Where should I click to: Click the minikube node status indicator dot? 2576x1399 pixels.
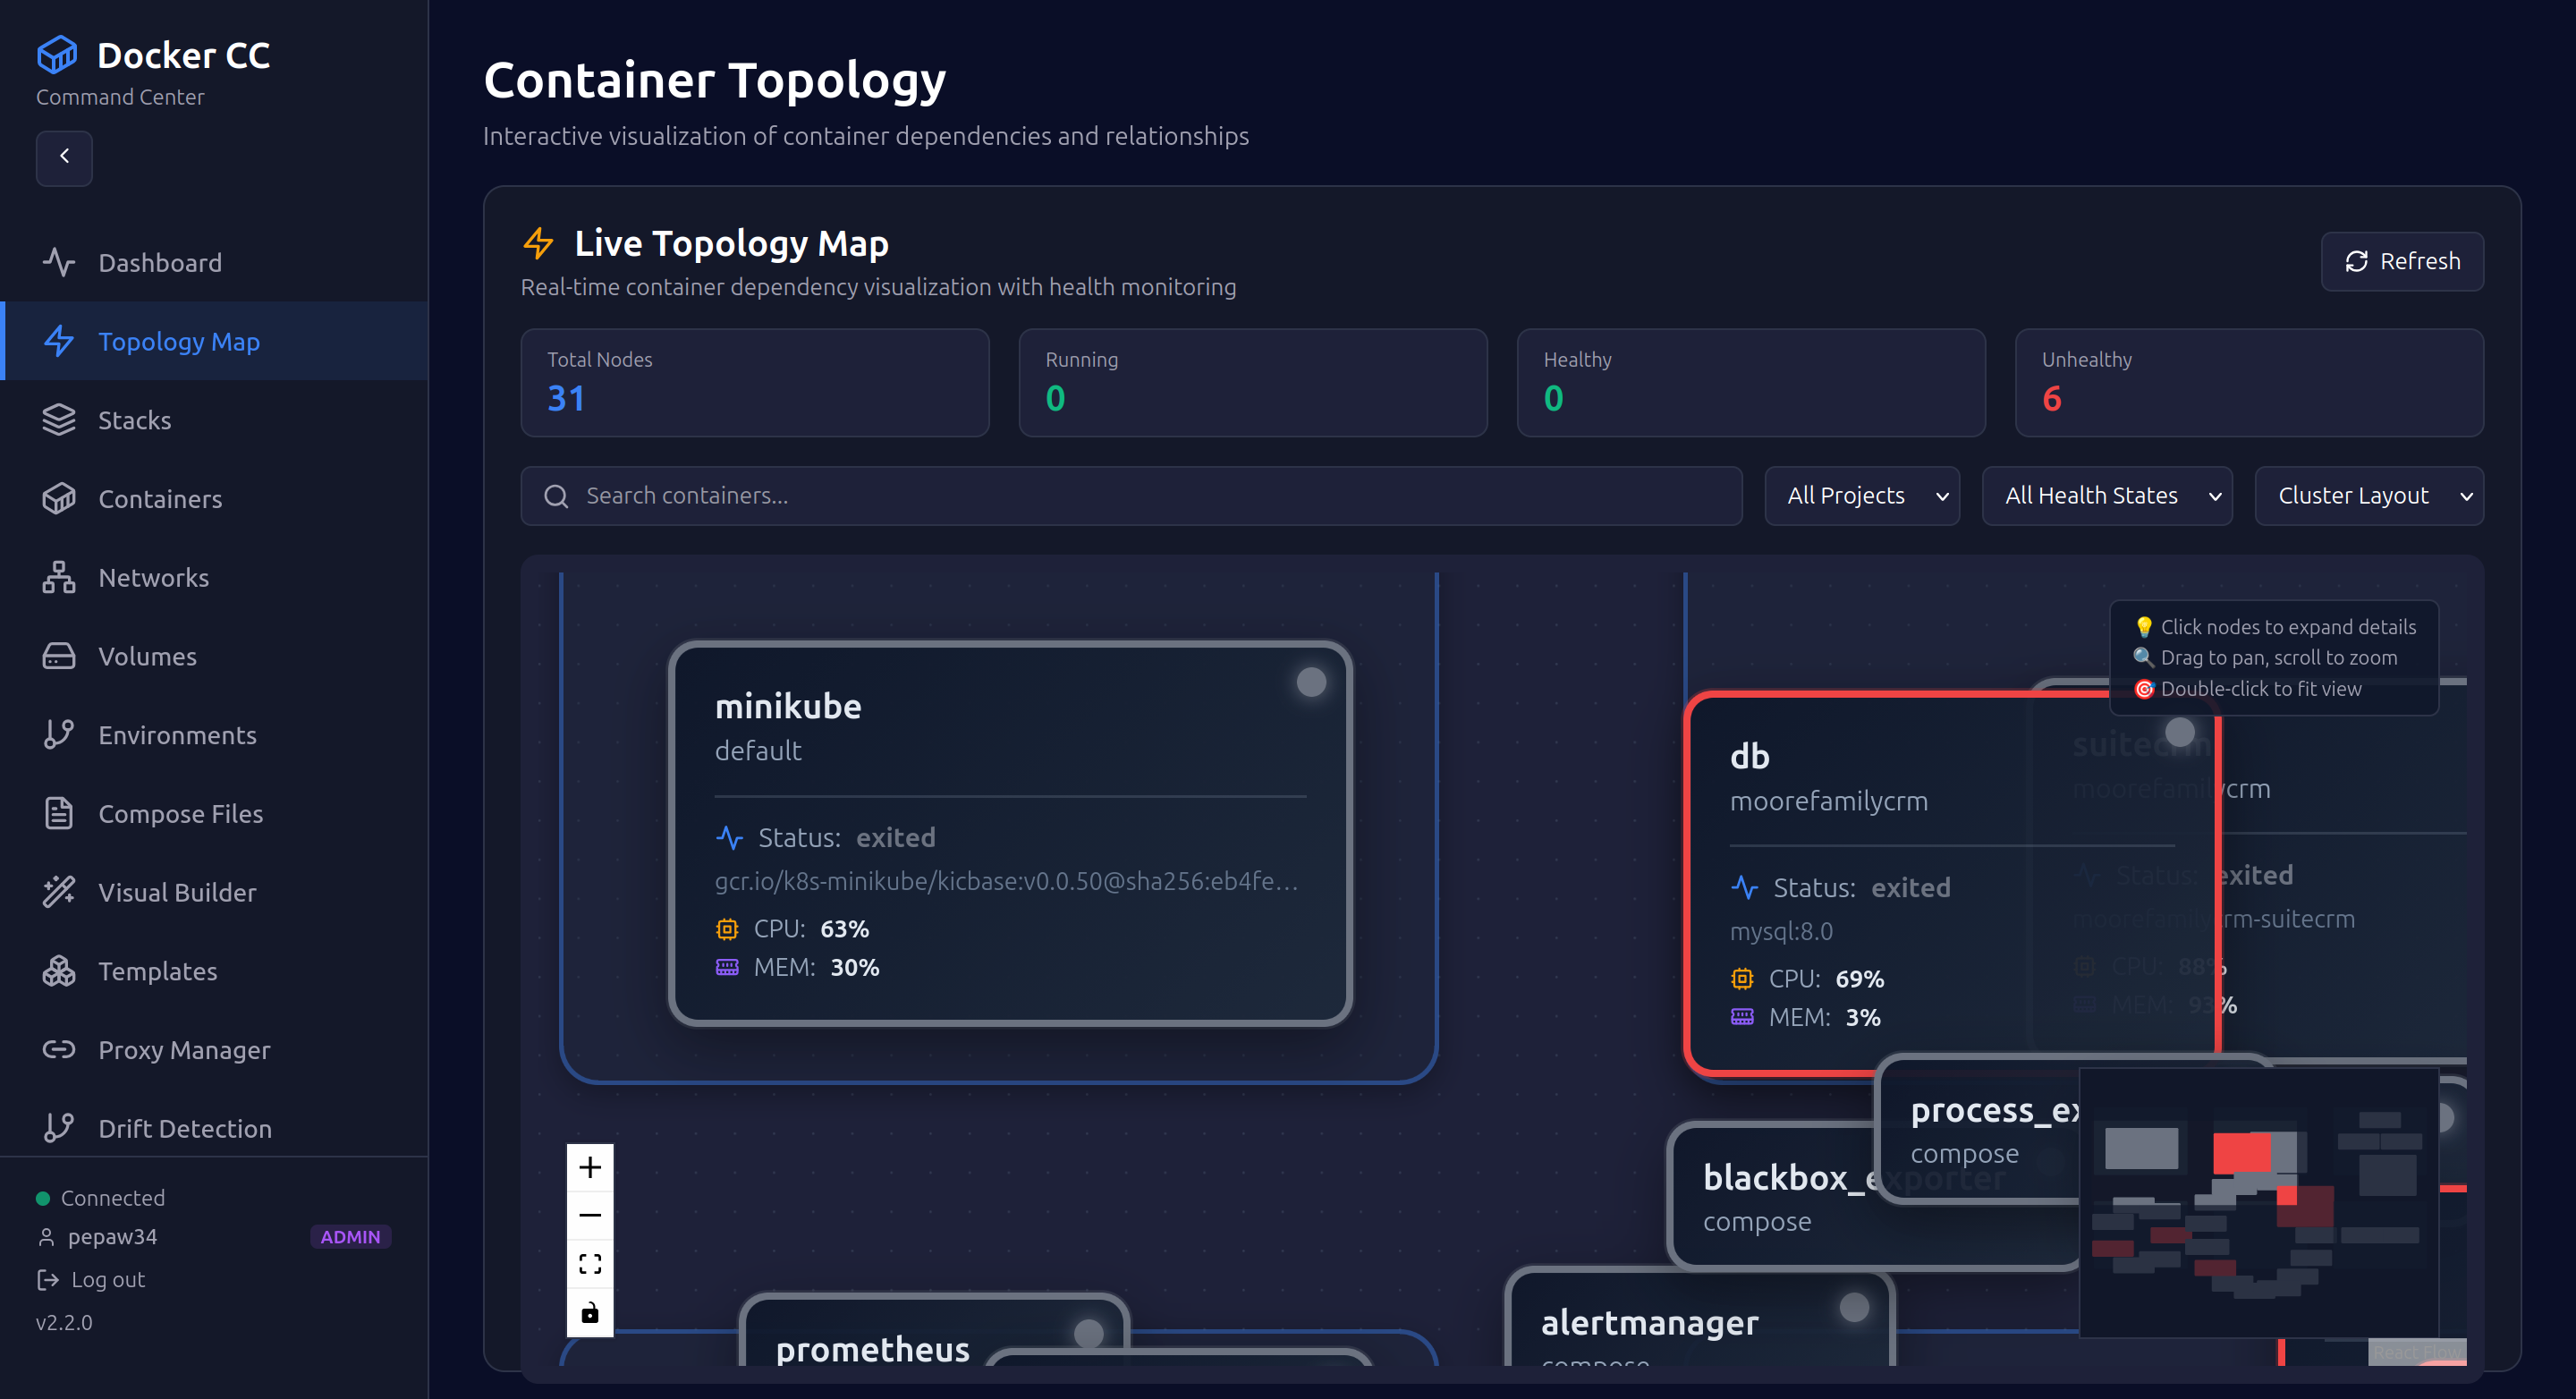click(x=1311, y=682)
